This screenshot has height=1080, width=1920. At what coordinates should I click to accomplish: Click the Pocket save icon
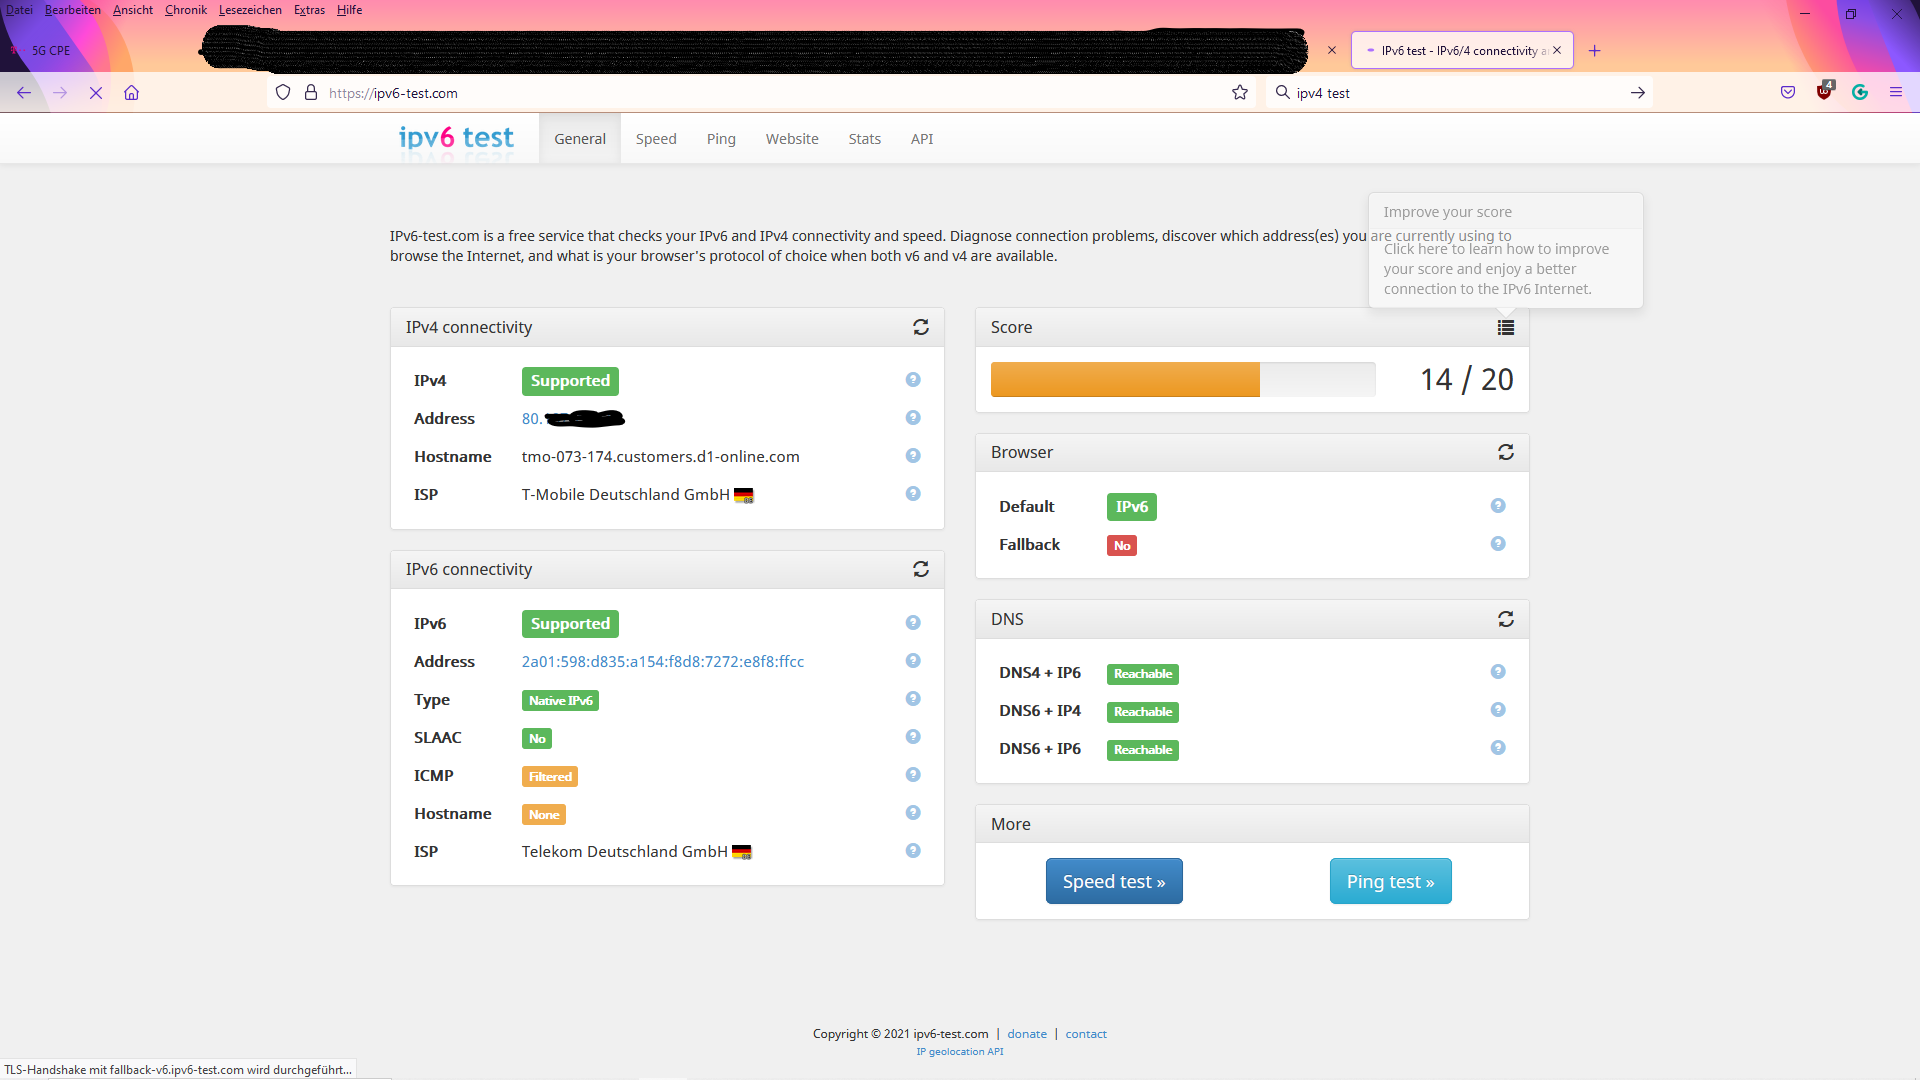(1787, 92)
